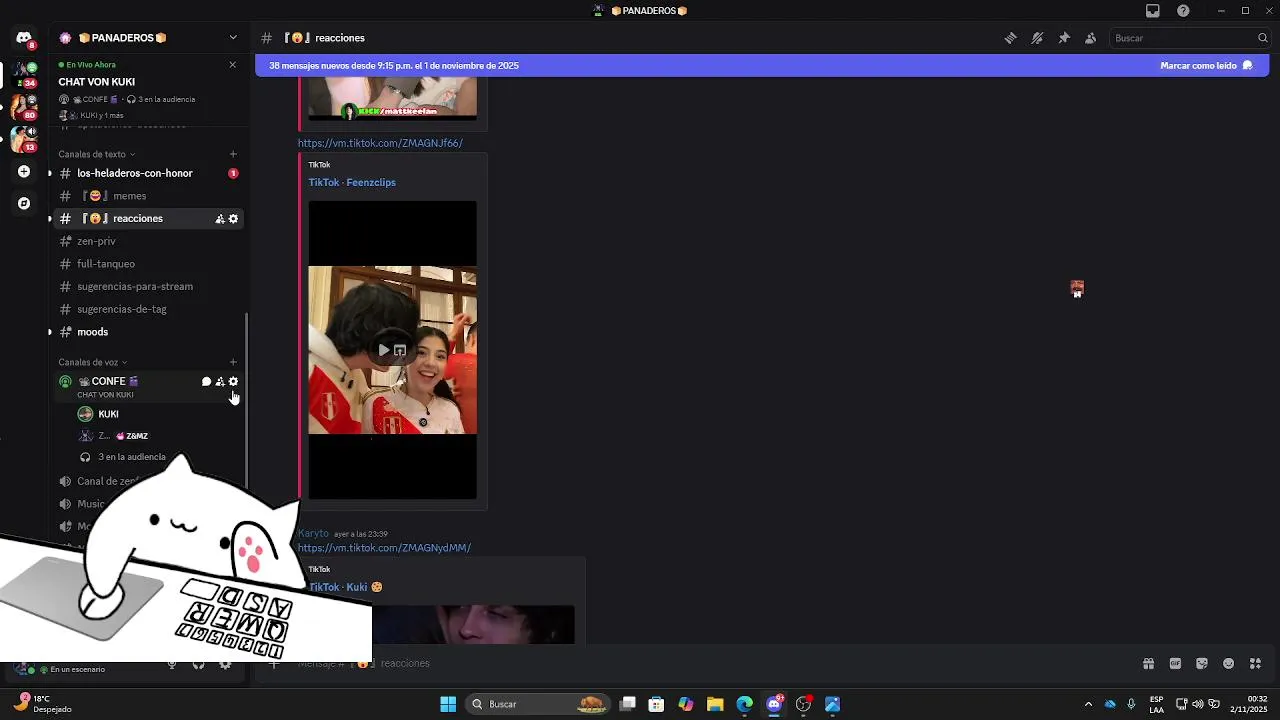The width and height of the screenshot is (1280, 720).
Task: Invite people to CONFE stage icon
Action: coord(220,382)
